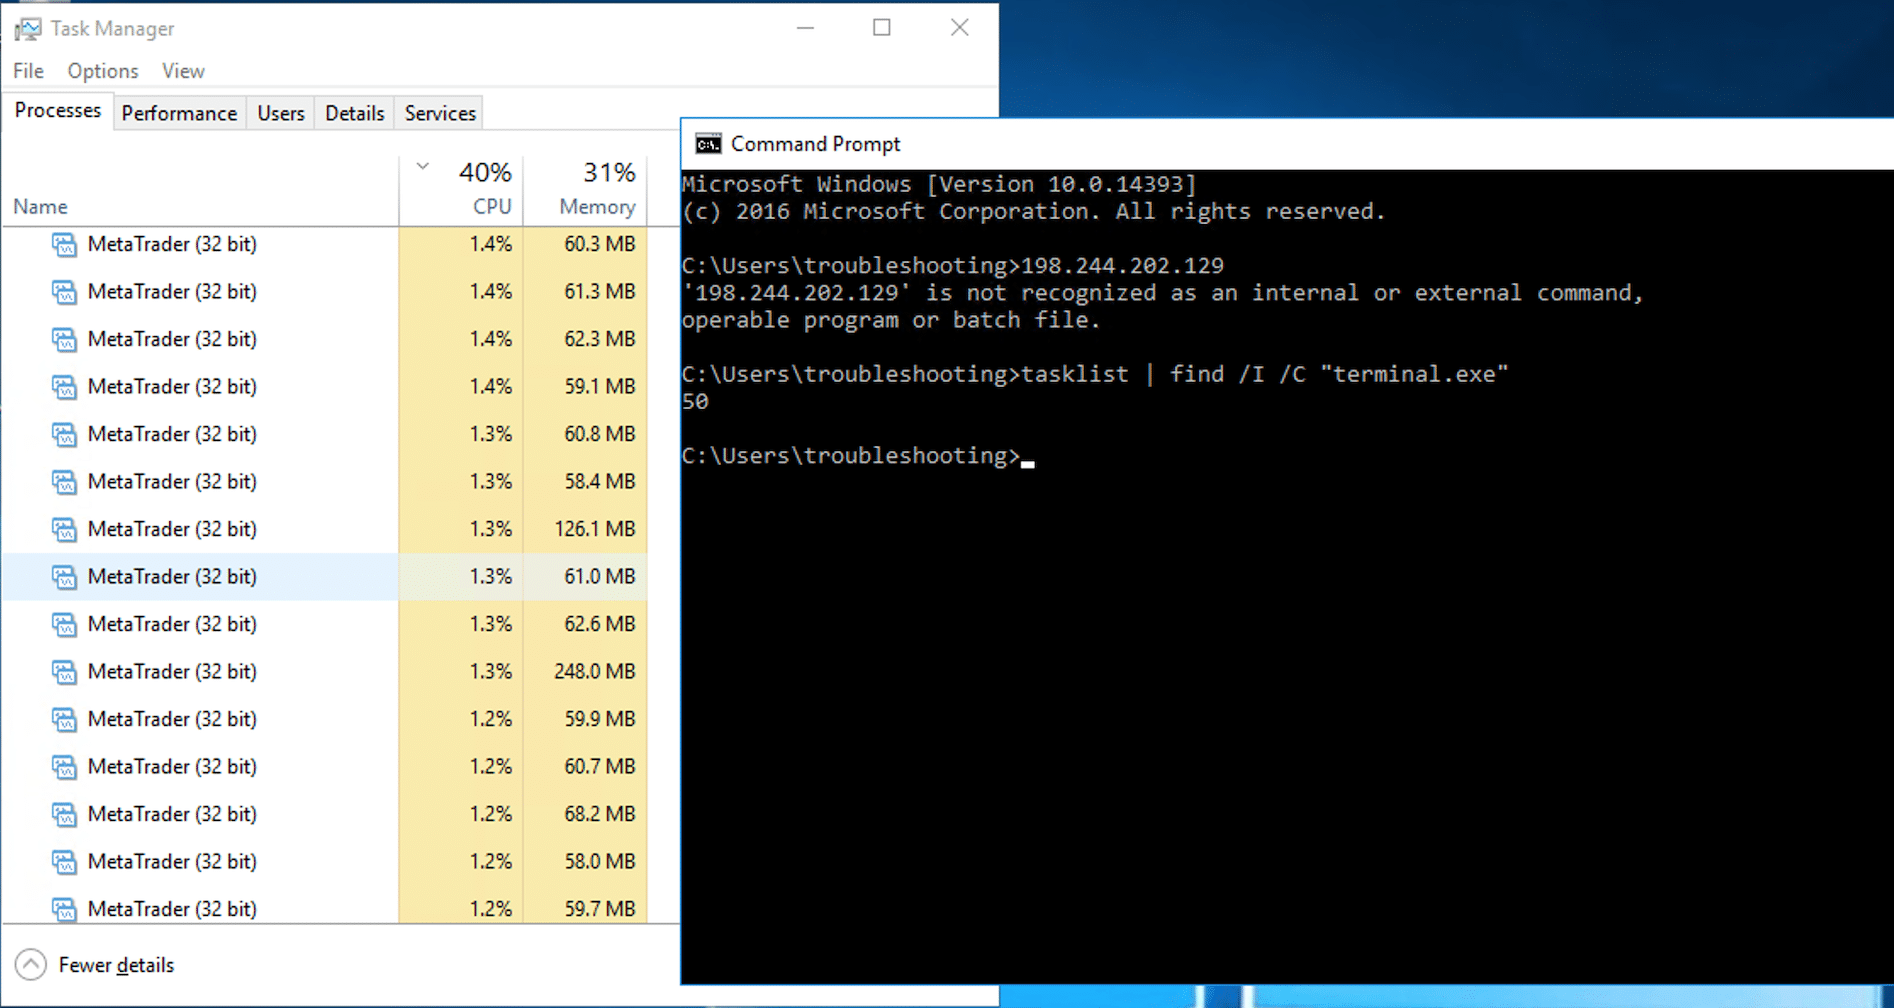Click the MetaTrader icon in the 58.4 MB row
The height and width of the screenshot is (1008, 1894).
64,482
